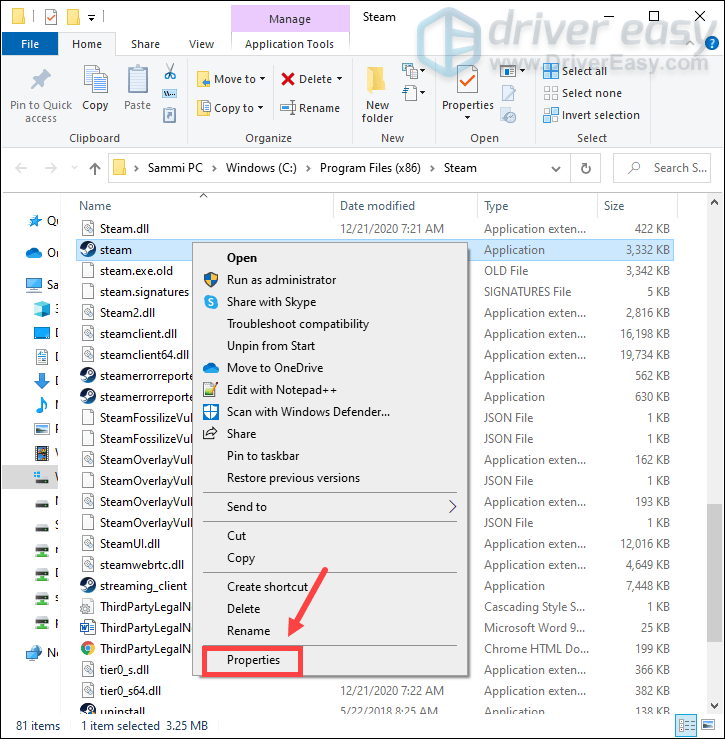Click Chrome icon of ThirdPartyLegalNotices HTML file
The width and height of the screenshot is (725, 739).
[x=88, y=649]
